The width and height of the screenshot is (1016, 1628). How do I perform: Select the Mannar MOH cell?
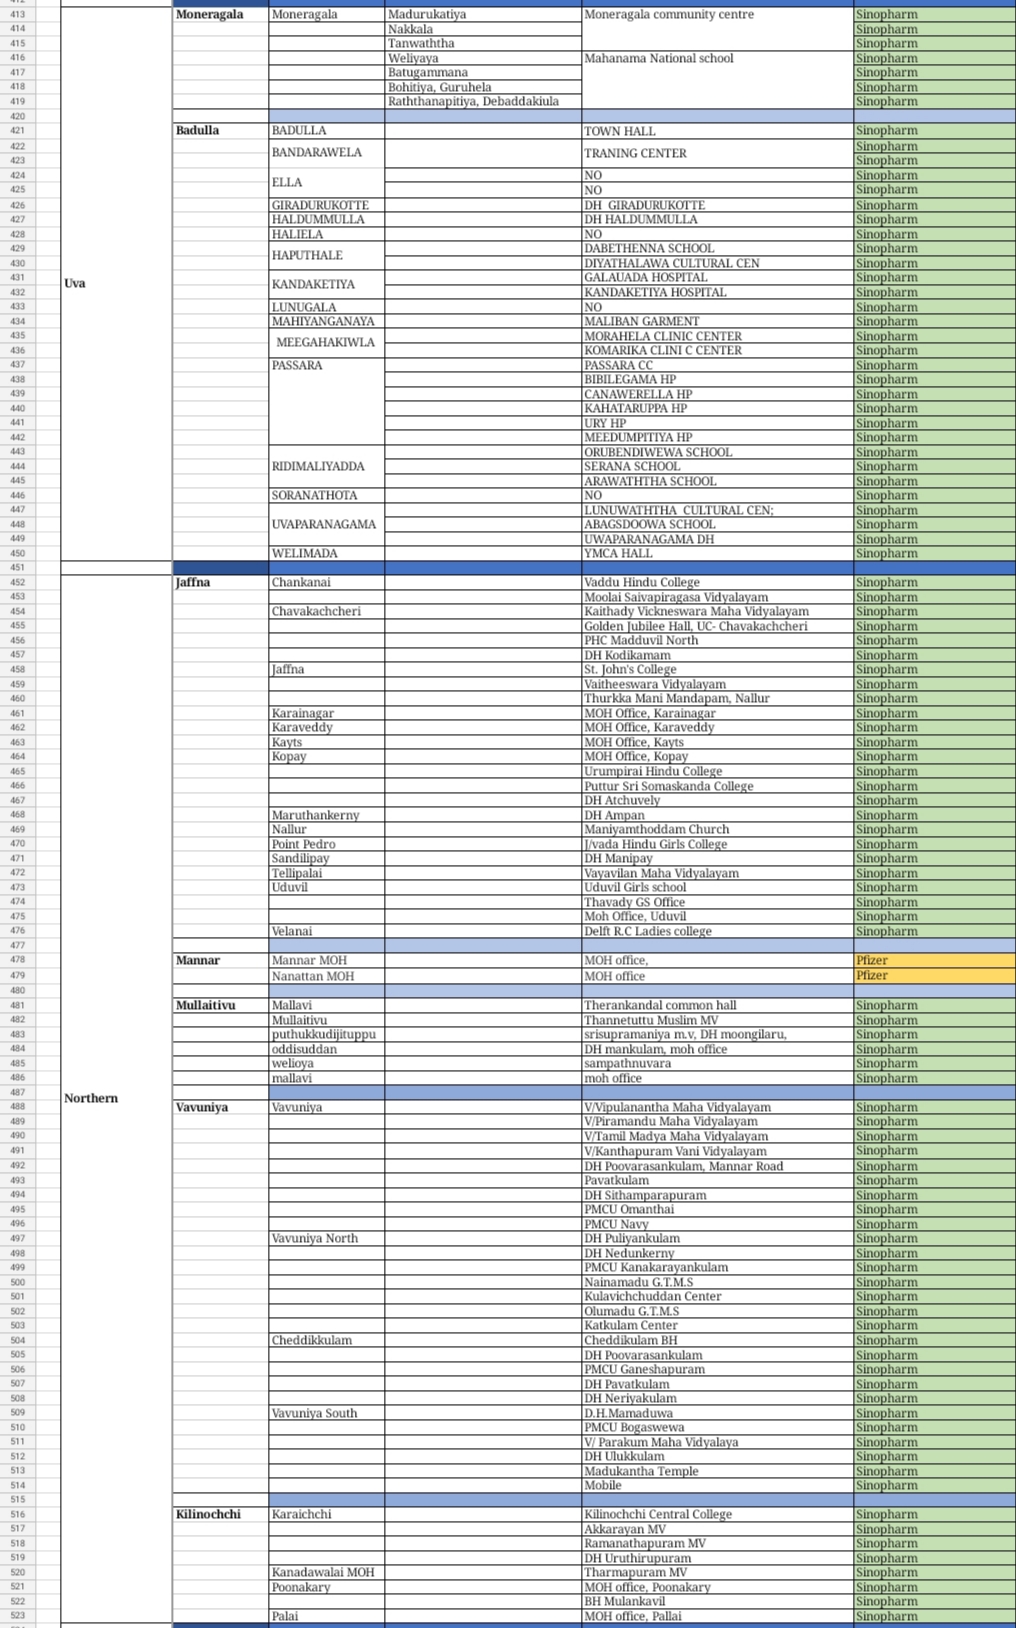(327, 960)
